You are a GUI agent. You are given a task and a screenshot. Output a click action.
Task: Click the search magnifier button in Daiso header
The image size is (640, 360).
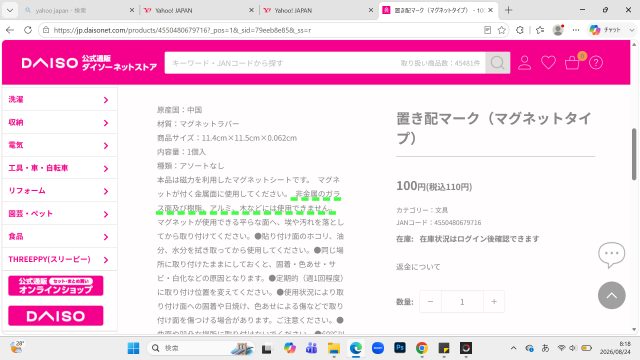click(x=497, y=63)
